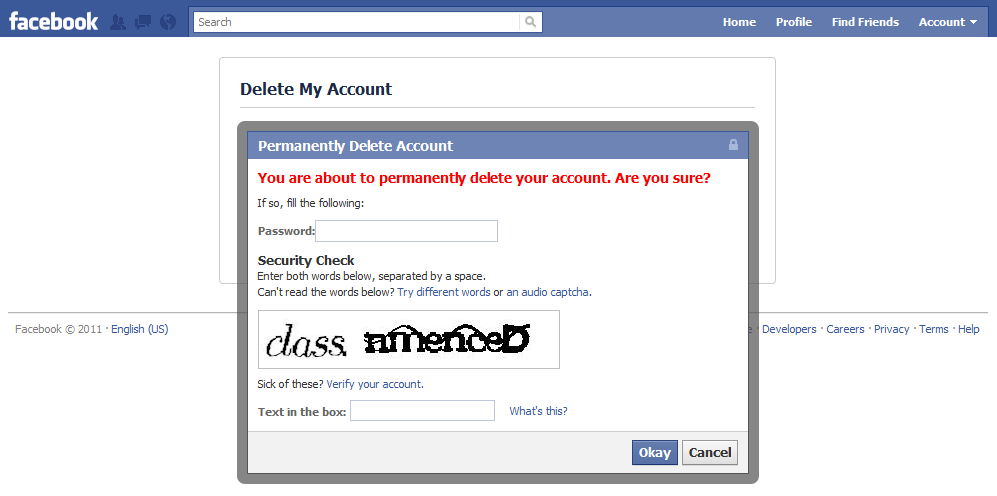This screenshot has width=997, height=496.
Task: Open the messages icon
Action: click(x=143, y=22)
